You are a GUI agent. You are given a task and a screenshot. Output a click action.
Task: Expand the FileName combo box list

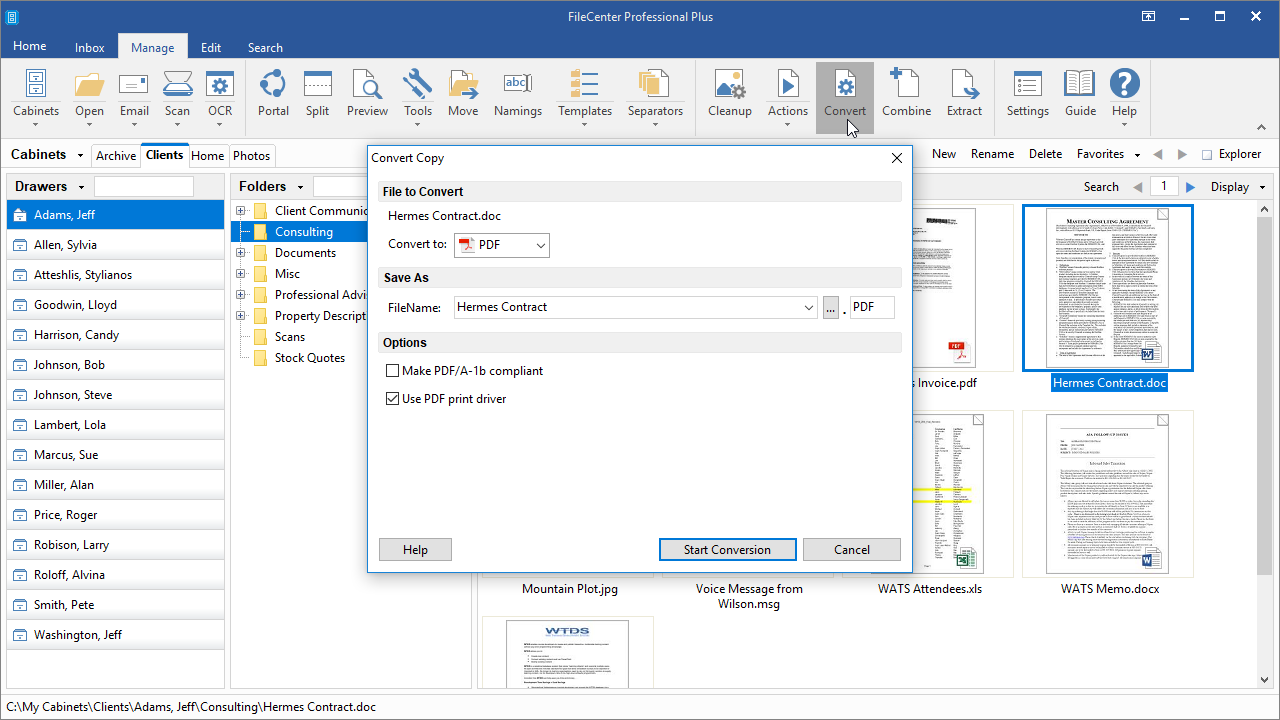pos(809,308)
